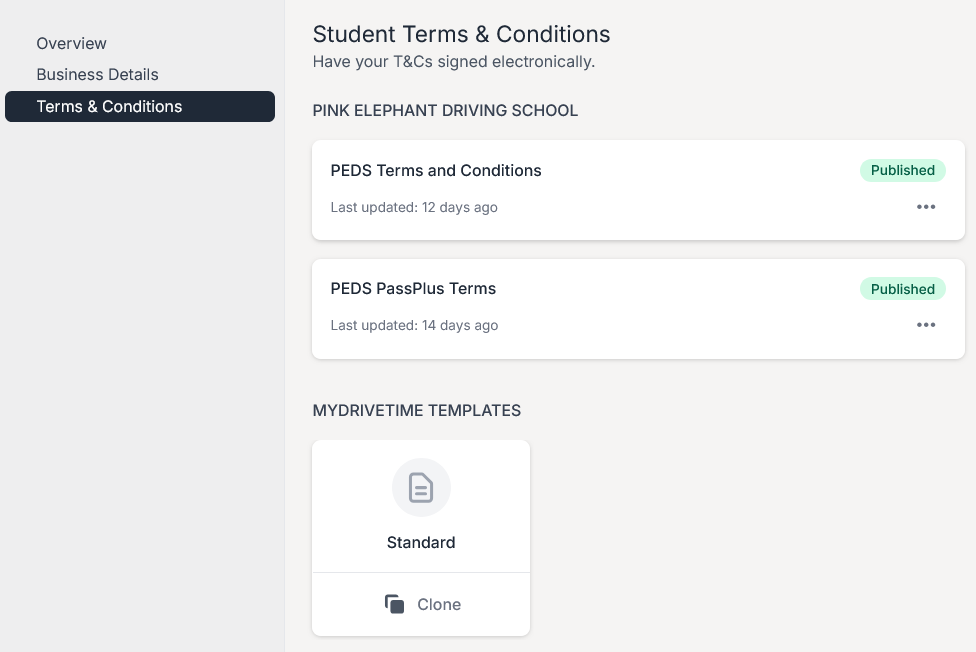Open three-dot menu for PEDS PassPlus Terms
The height and width of the screenshot is (652, 976).
click(x=926, y=325)
